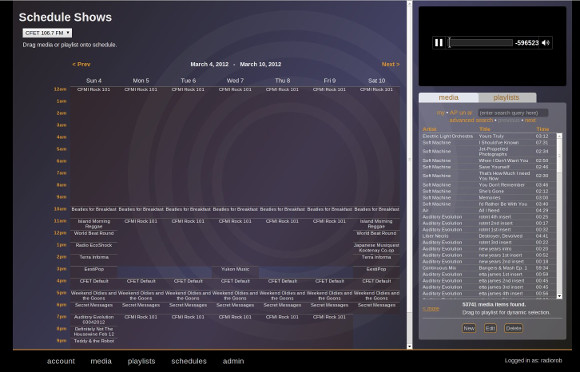
Task: Open the media menu in bottom bar
Action: [x=101, y=361]
